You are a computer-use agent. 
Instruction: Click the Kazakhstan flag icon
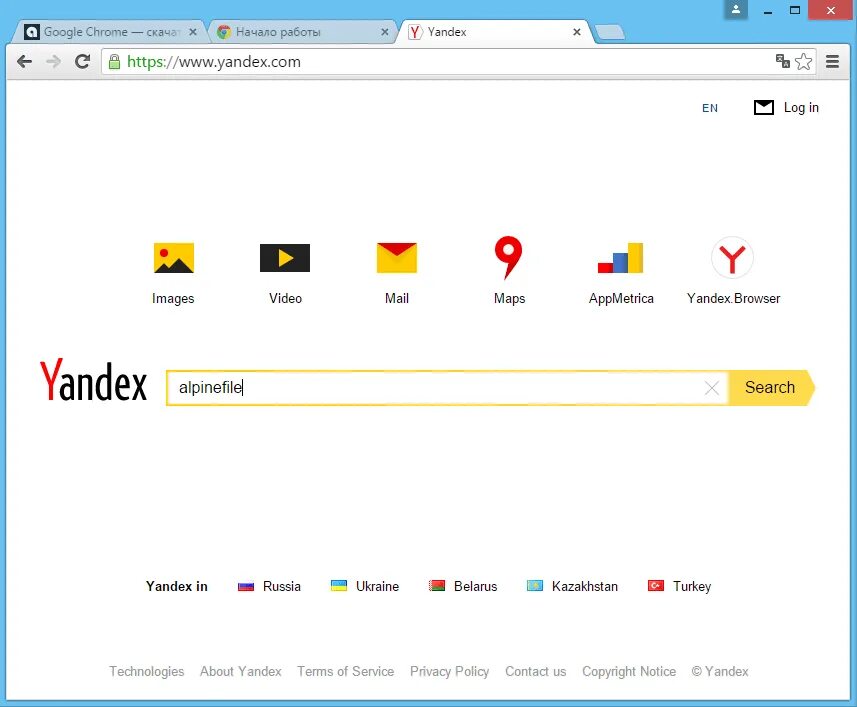[535, 586]
